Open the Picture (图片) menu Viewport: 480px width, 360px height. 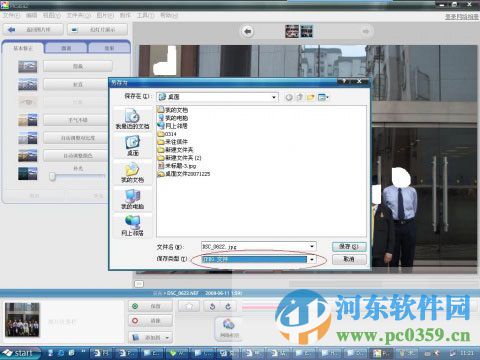(x=105, y=15)
